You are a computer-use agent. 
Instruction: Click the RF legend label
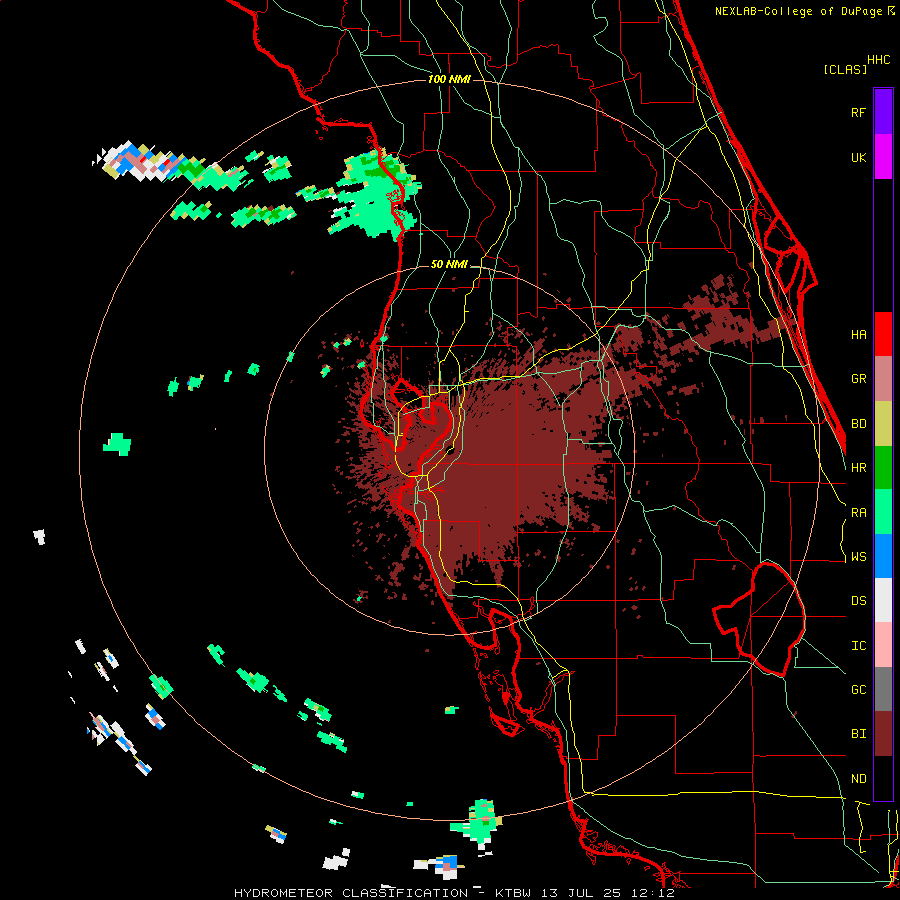(x=858, y=112)
